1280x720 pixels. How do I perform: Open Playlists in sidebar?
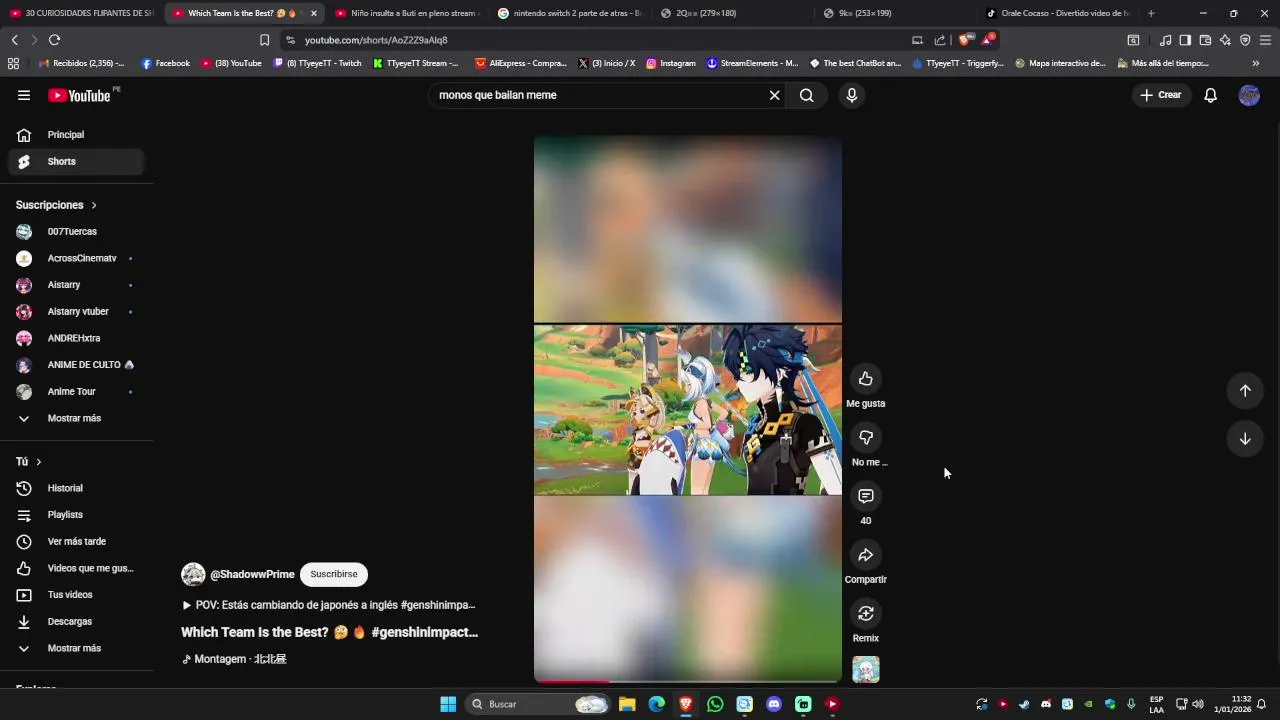[76, 515]
